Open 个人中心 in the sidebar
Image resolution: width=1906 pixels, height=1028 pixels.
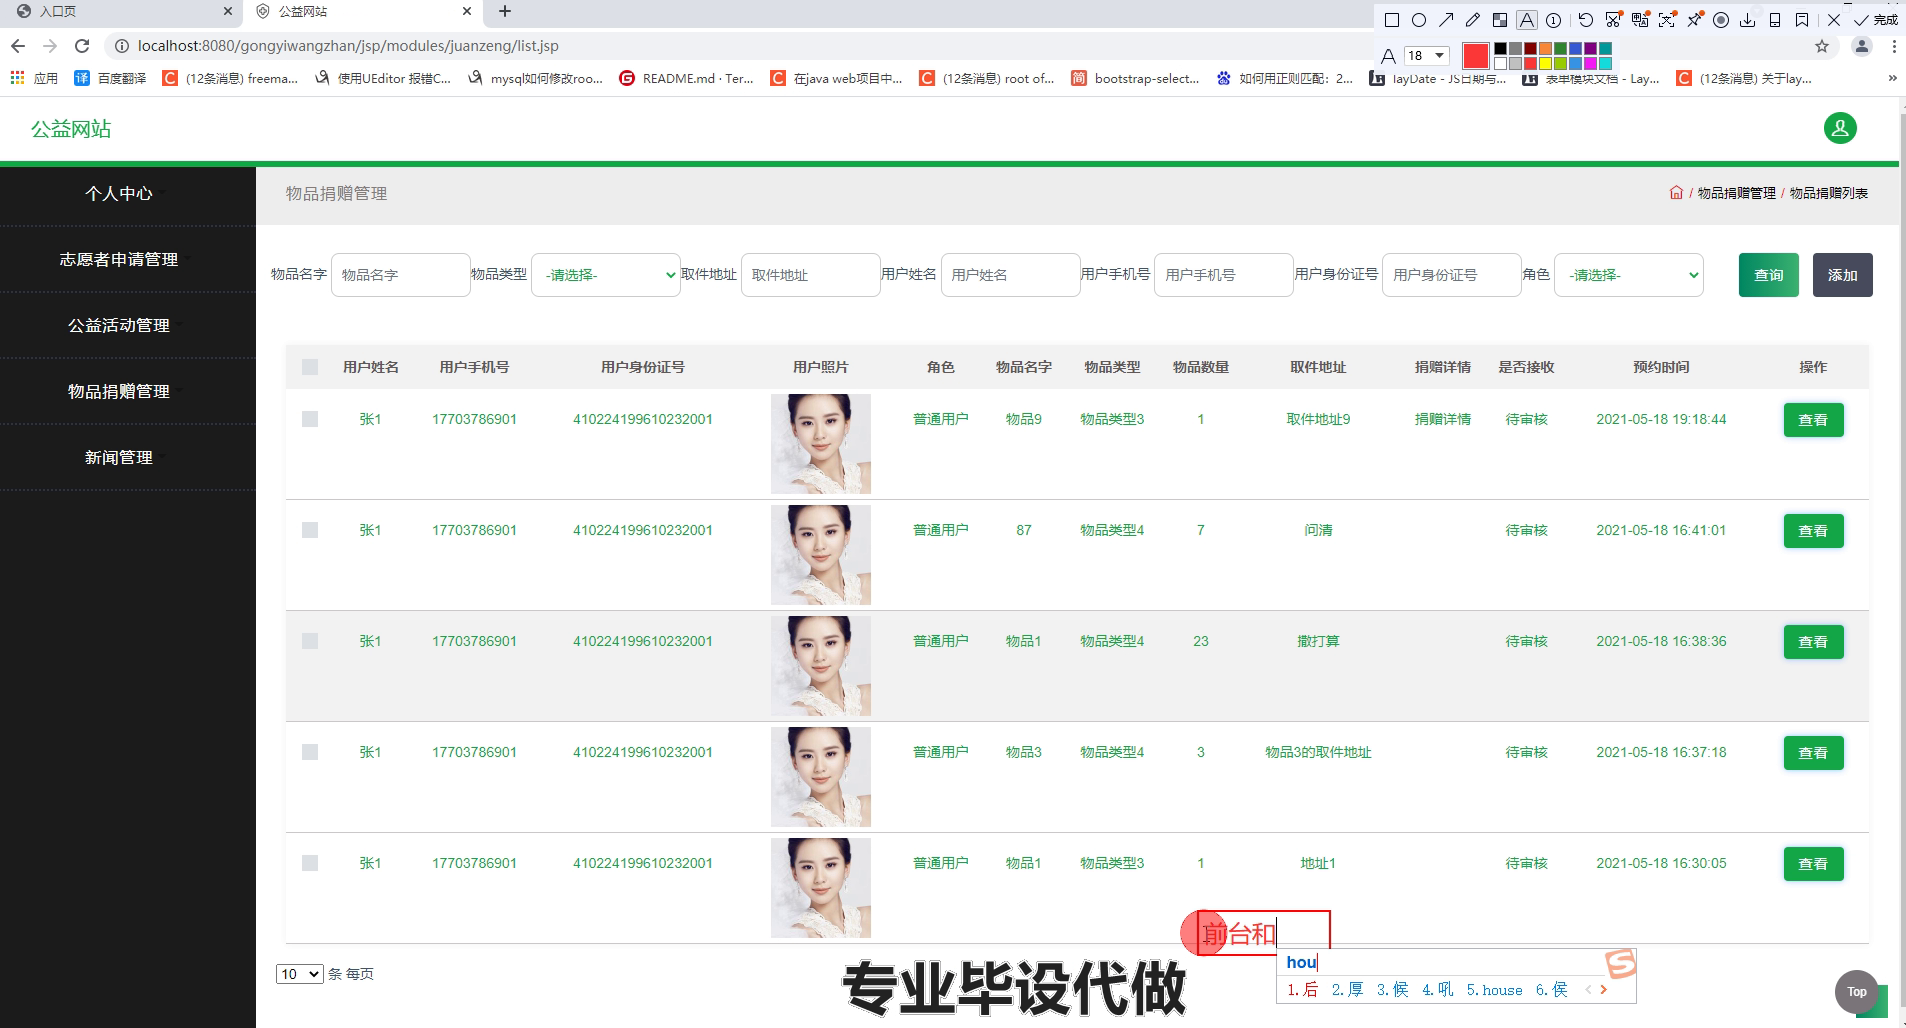pyautogui.click(x=119, y=194)
